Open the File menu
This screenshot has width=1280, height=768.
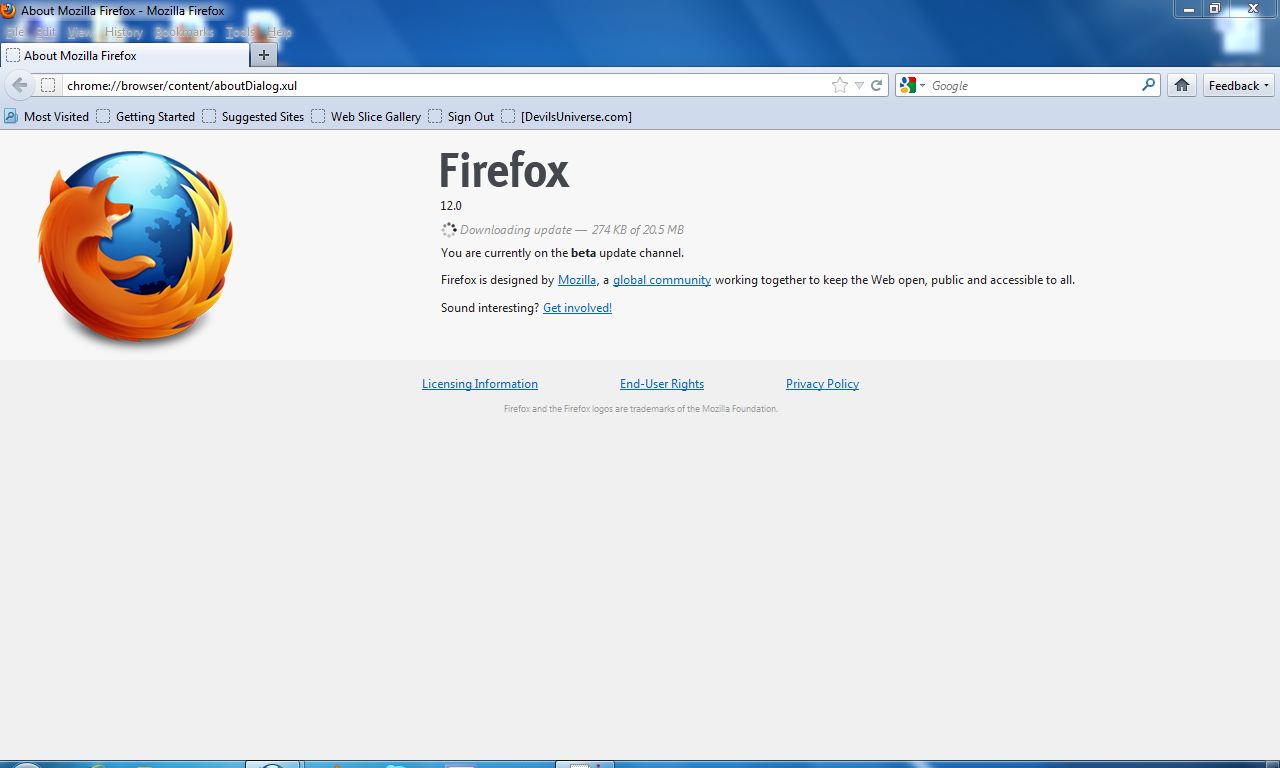pyautogui.click(x=15, y=32)
